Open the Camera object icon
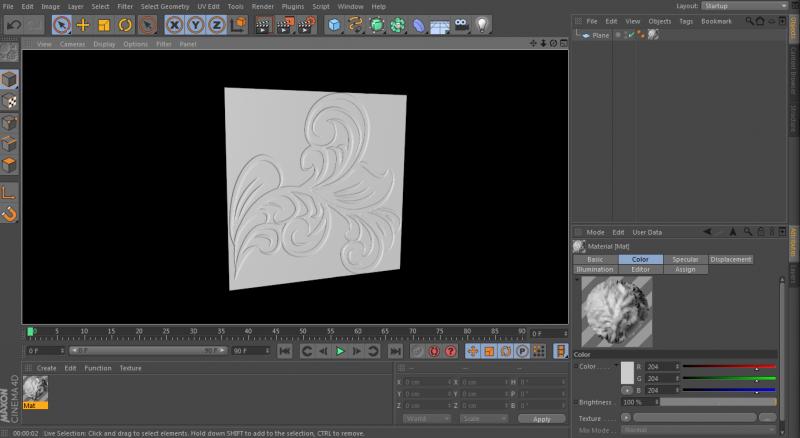The height and width of the screenshot is (438, 800). (x=459, y=24)
